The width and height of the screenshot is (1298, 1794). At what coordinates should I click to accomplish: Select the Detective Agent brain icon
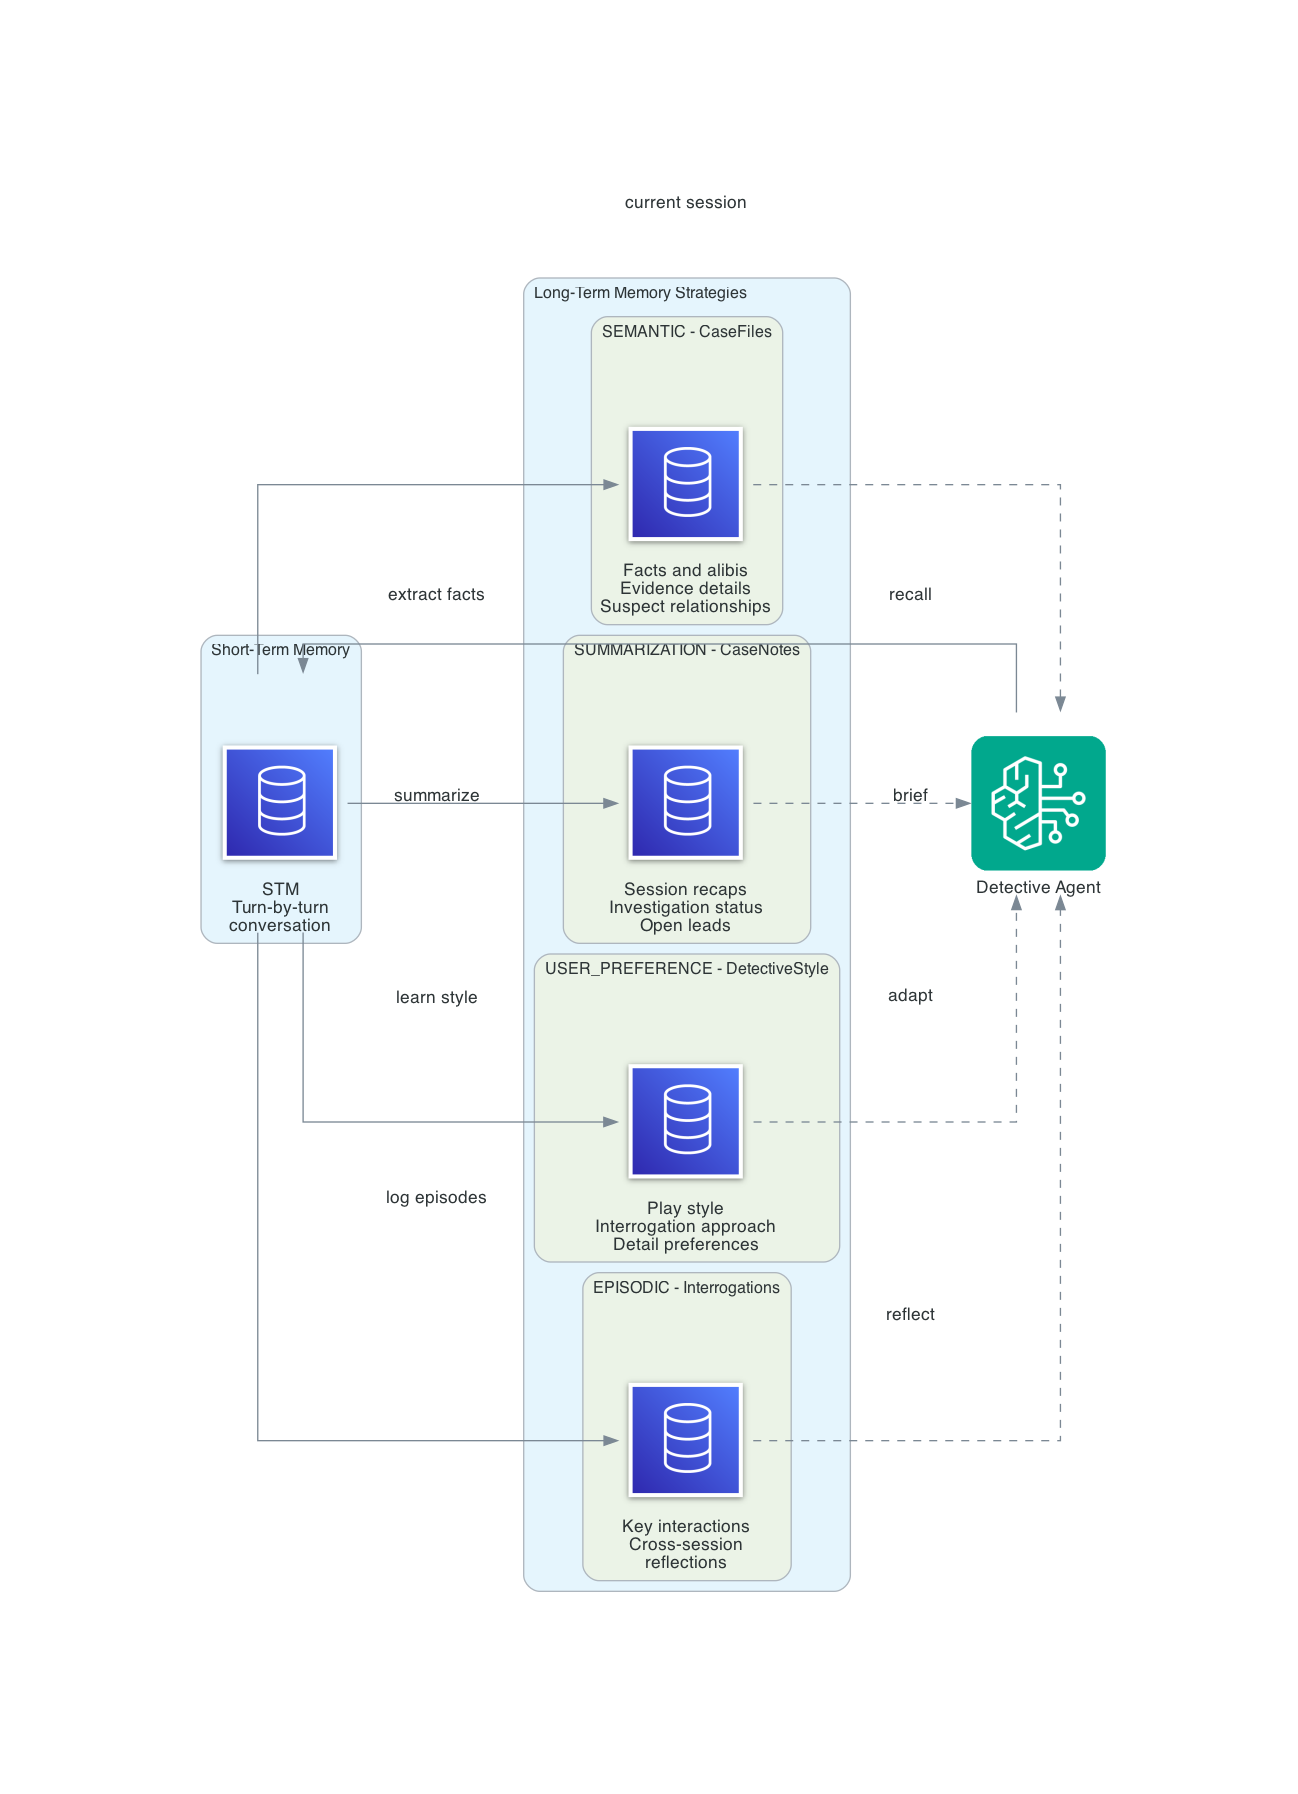click(x=1038, y=803)
